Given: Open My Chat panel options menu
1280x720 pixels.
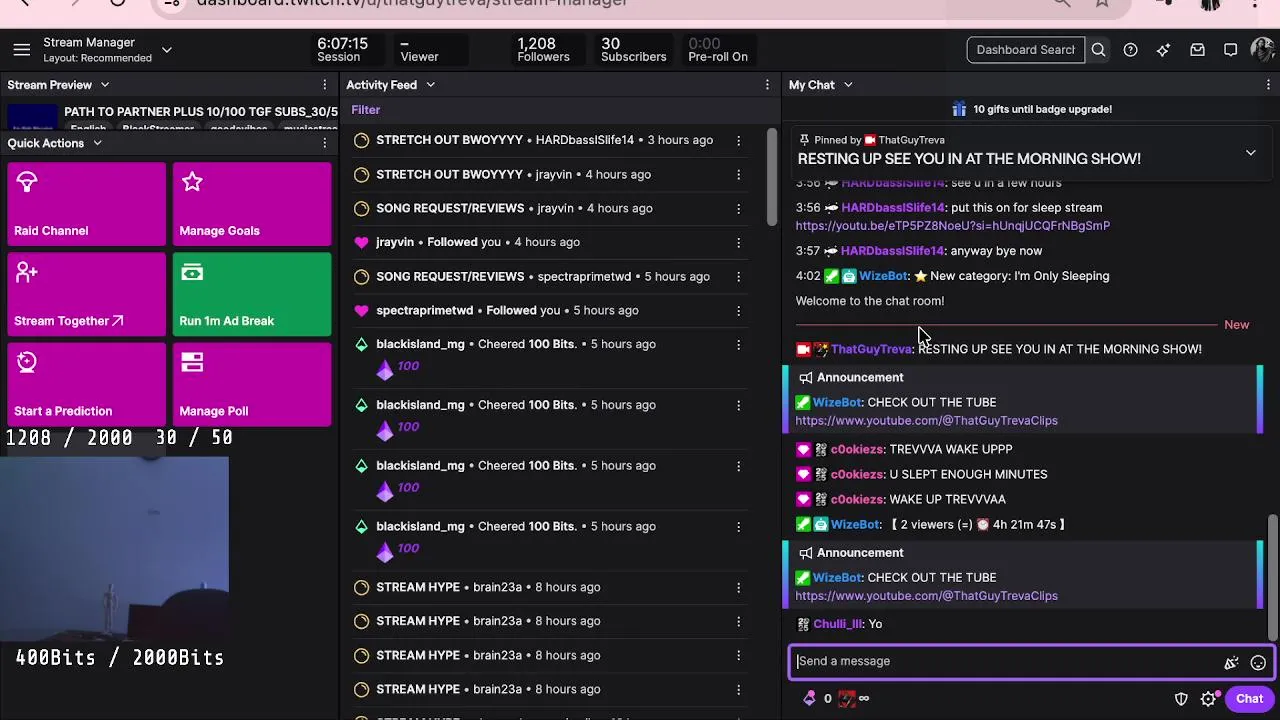Looking at the screenshot, I should 1268,85.
